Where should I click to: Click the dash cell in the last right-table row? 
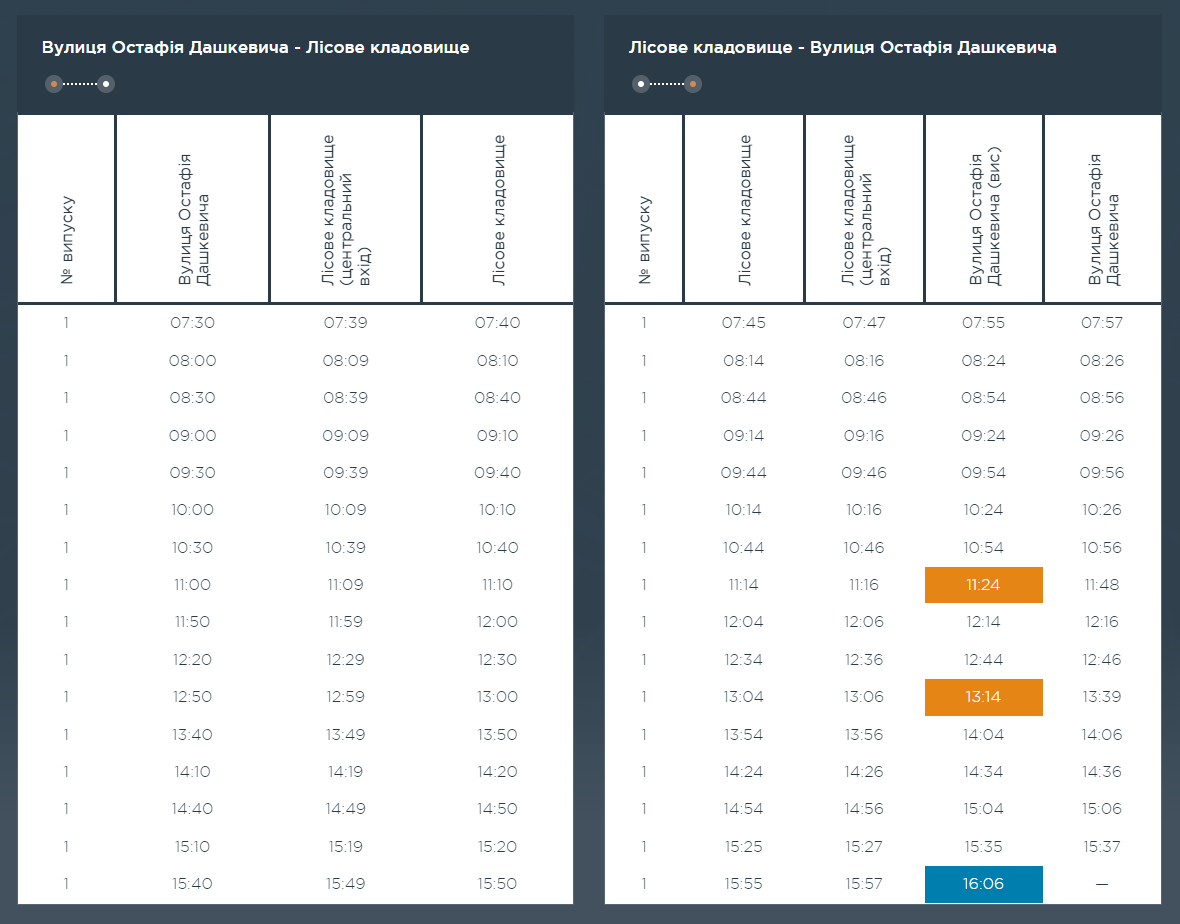1102,884
